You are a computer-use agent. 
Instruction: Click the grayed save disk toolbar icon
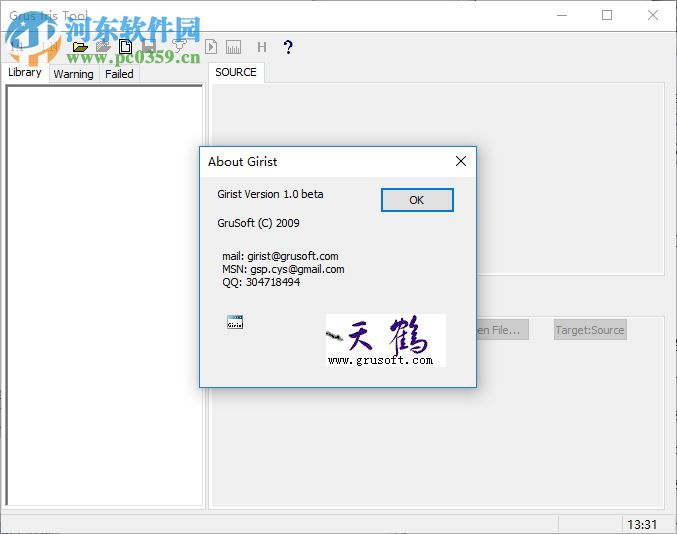click(x=149, y=47)
